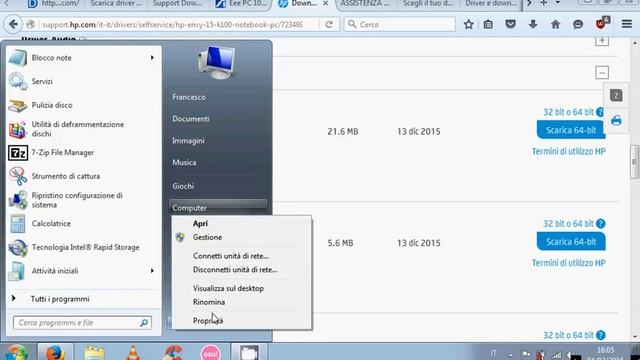The height and width of the screenshot is (360, 640).
Task: Open Immagini from Start menu
Action: [x=188, y=141]
